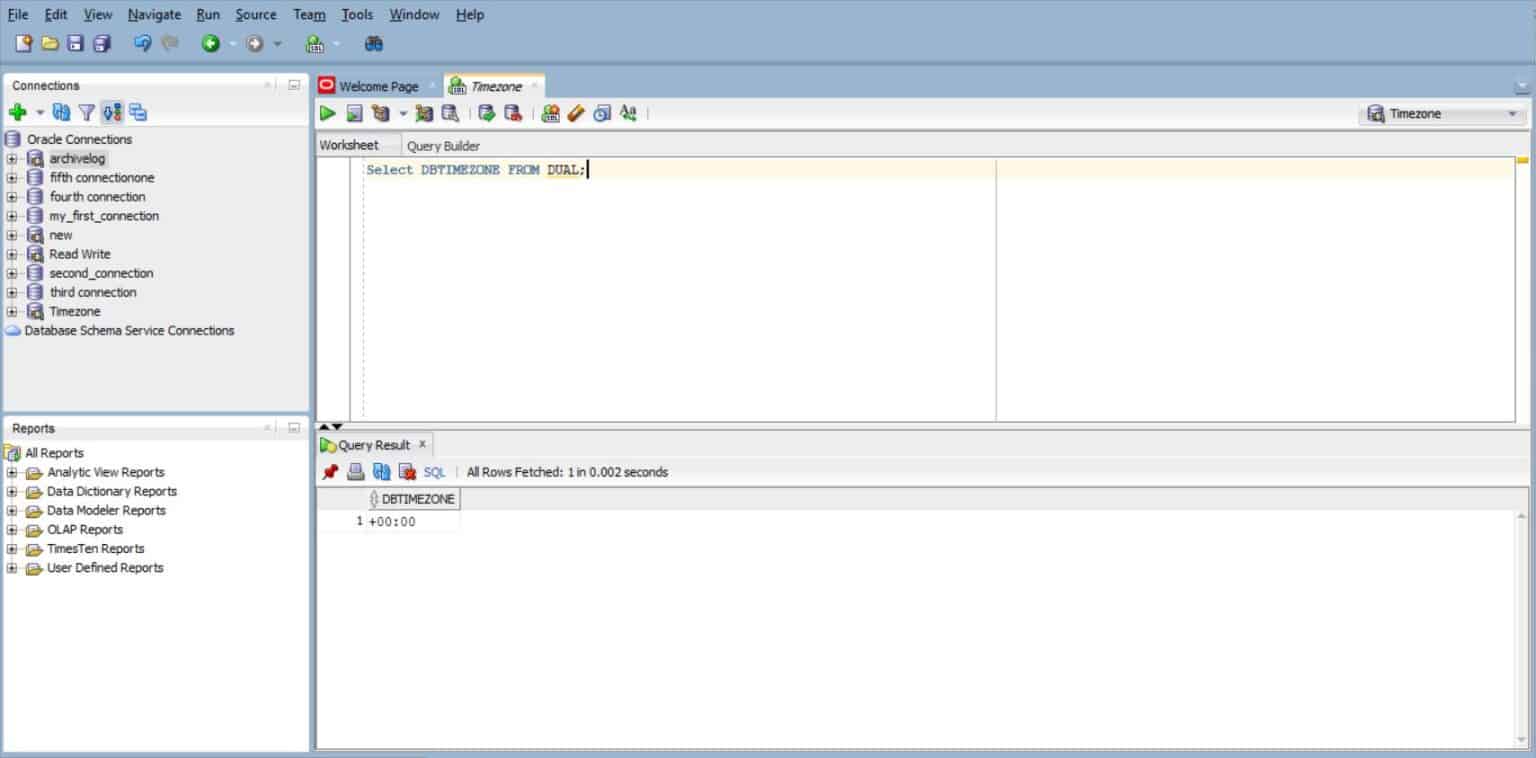Add a new Oracle connection with the plus icon
Screen dimensions: 1536x758
coord(17,112)
